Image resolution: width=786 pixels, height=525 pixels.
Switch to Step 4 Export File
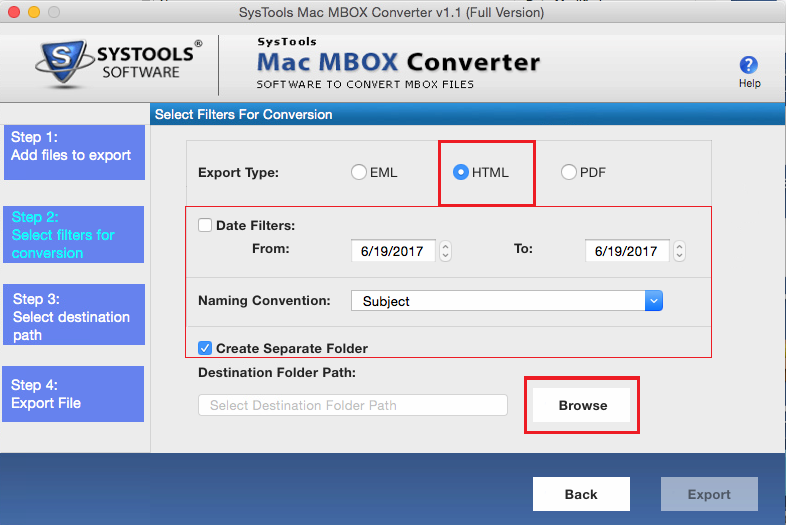[74, 394]
